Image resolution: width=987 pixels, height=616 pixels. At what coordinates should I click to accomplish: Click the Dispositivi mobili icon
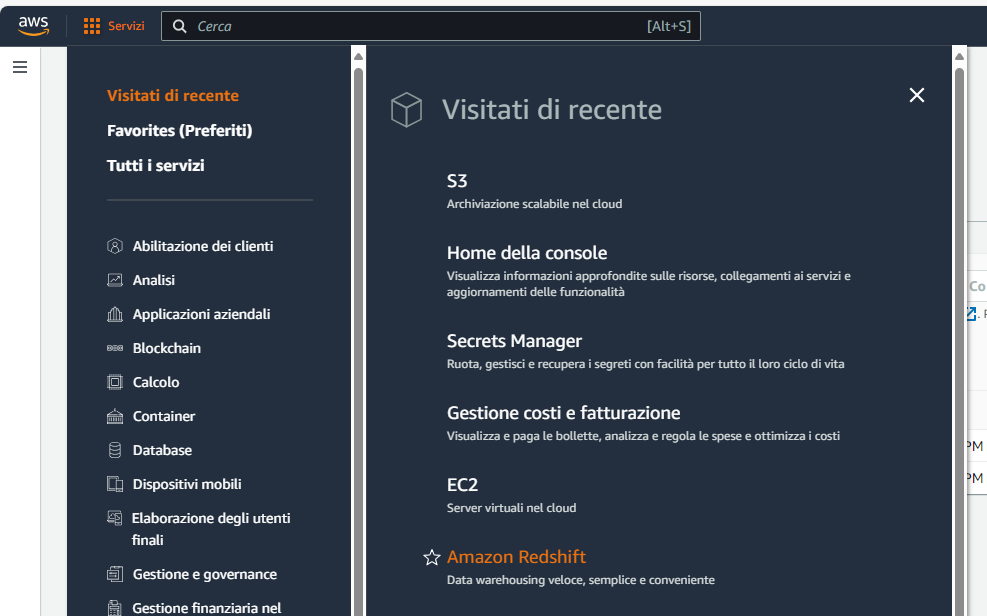pyautogui.click(x=115, y=484)
